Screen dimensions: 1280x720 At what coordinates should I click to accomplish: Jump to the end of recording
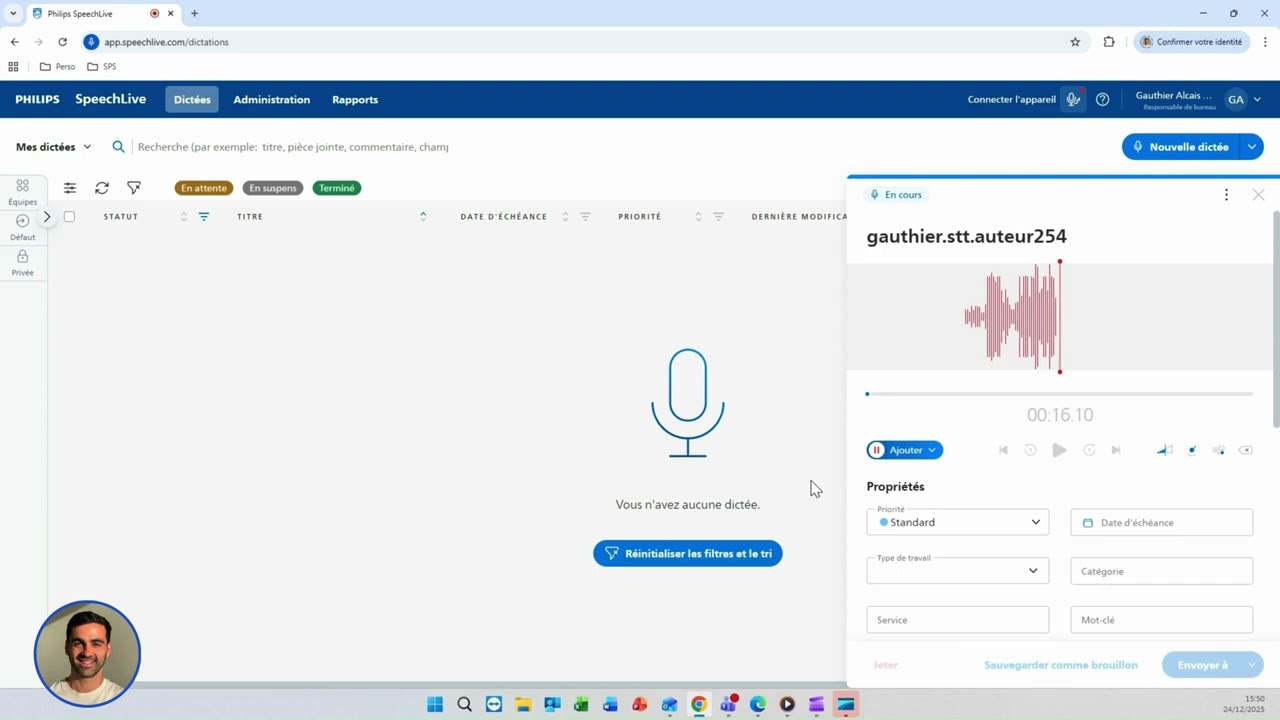[1116, 450]
